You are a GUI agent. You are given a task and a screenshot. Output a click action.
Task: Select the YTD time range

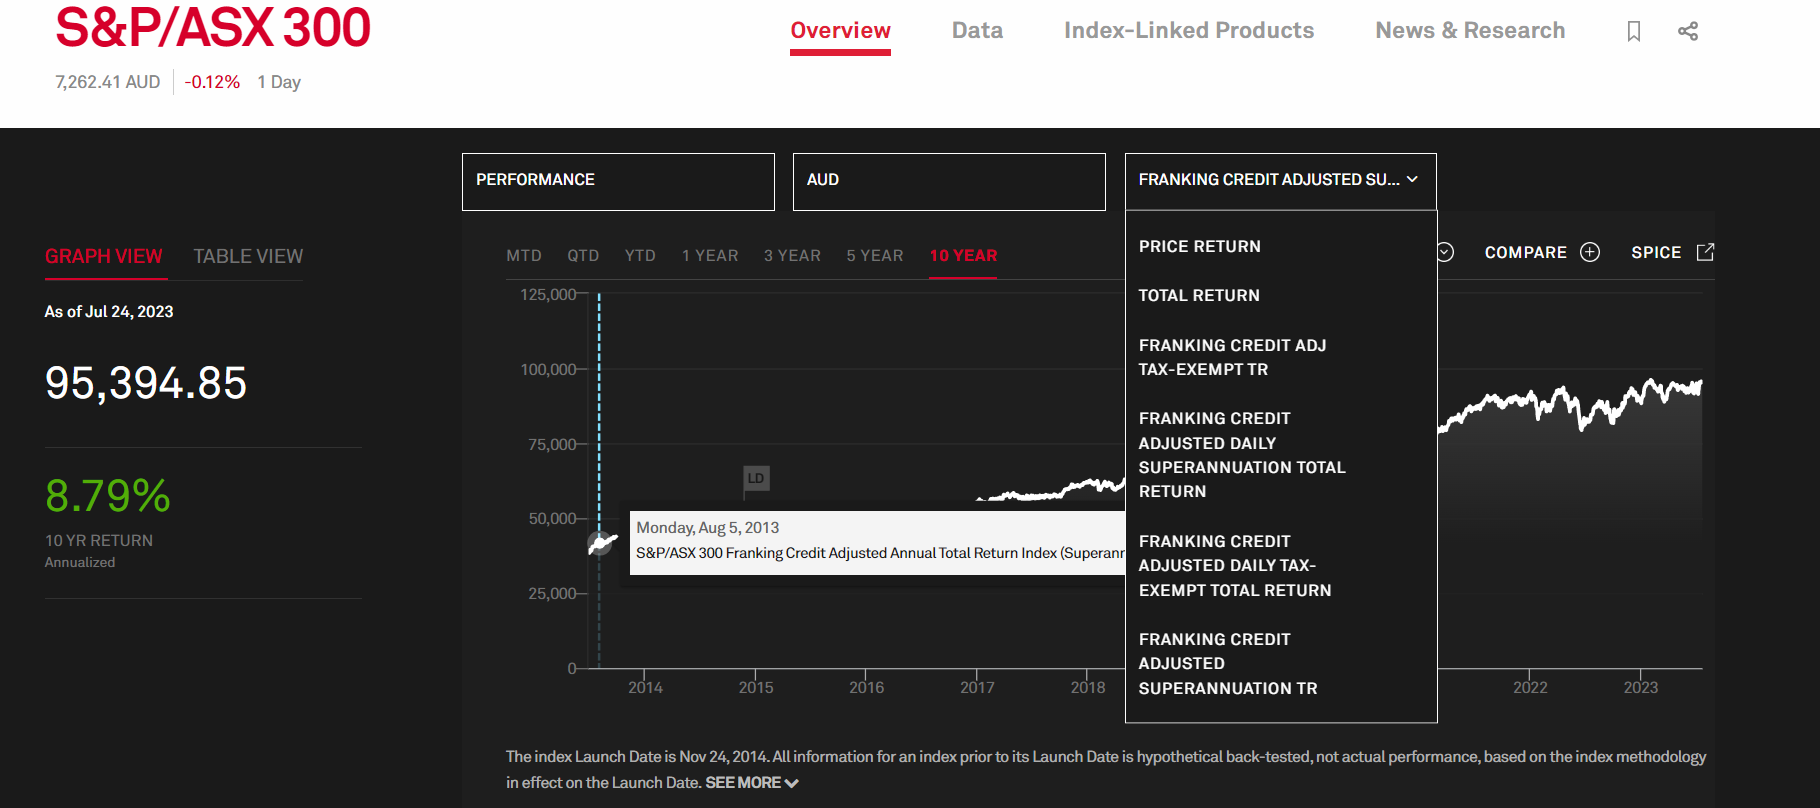[x=640, y=256]
